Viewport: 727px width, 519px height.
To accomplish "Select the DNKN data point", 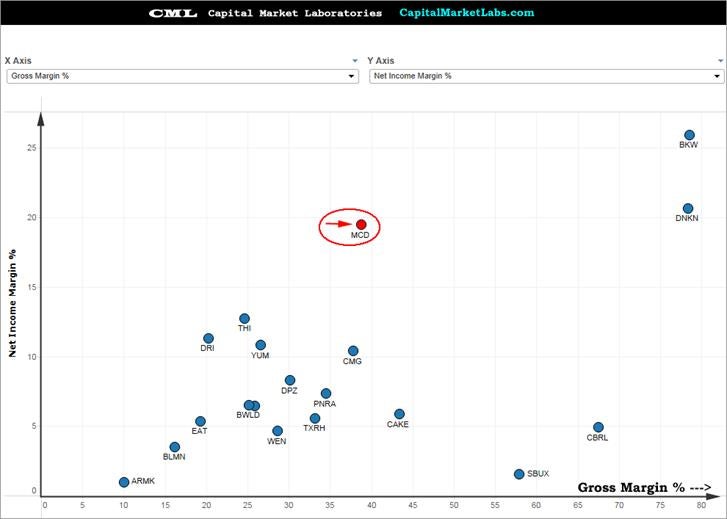I will click(x=688, y=209).
